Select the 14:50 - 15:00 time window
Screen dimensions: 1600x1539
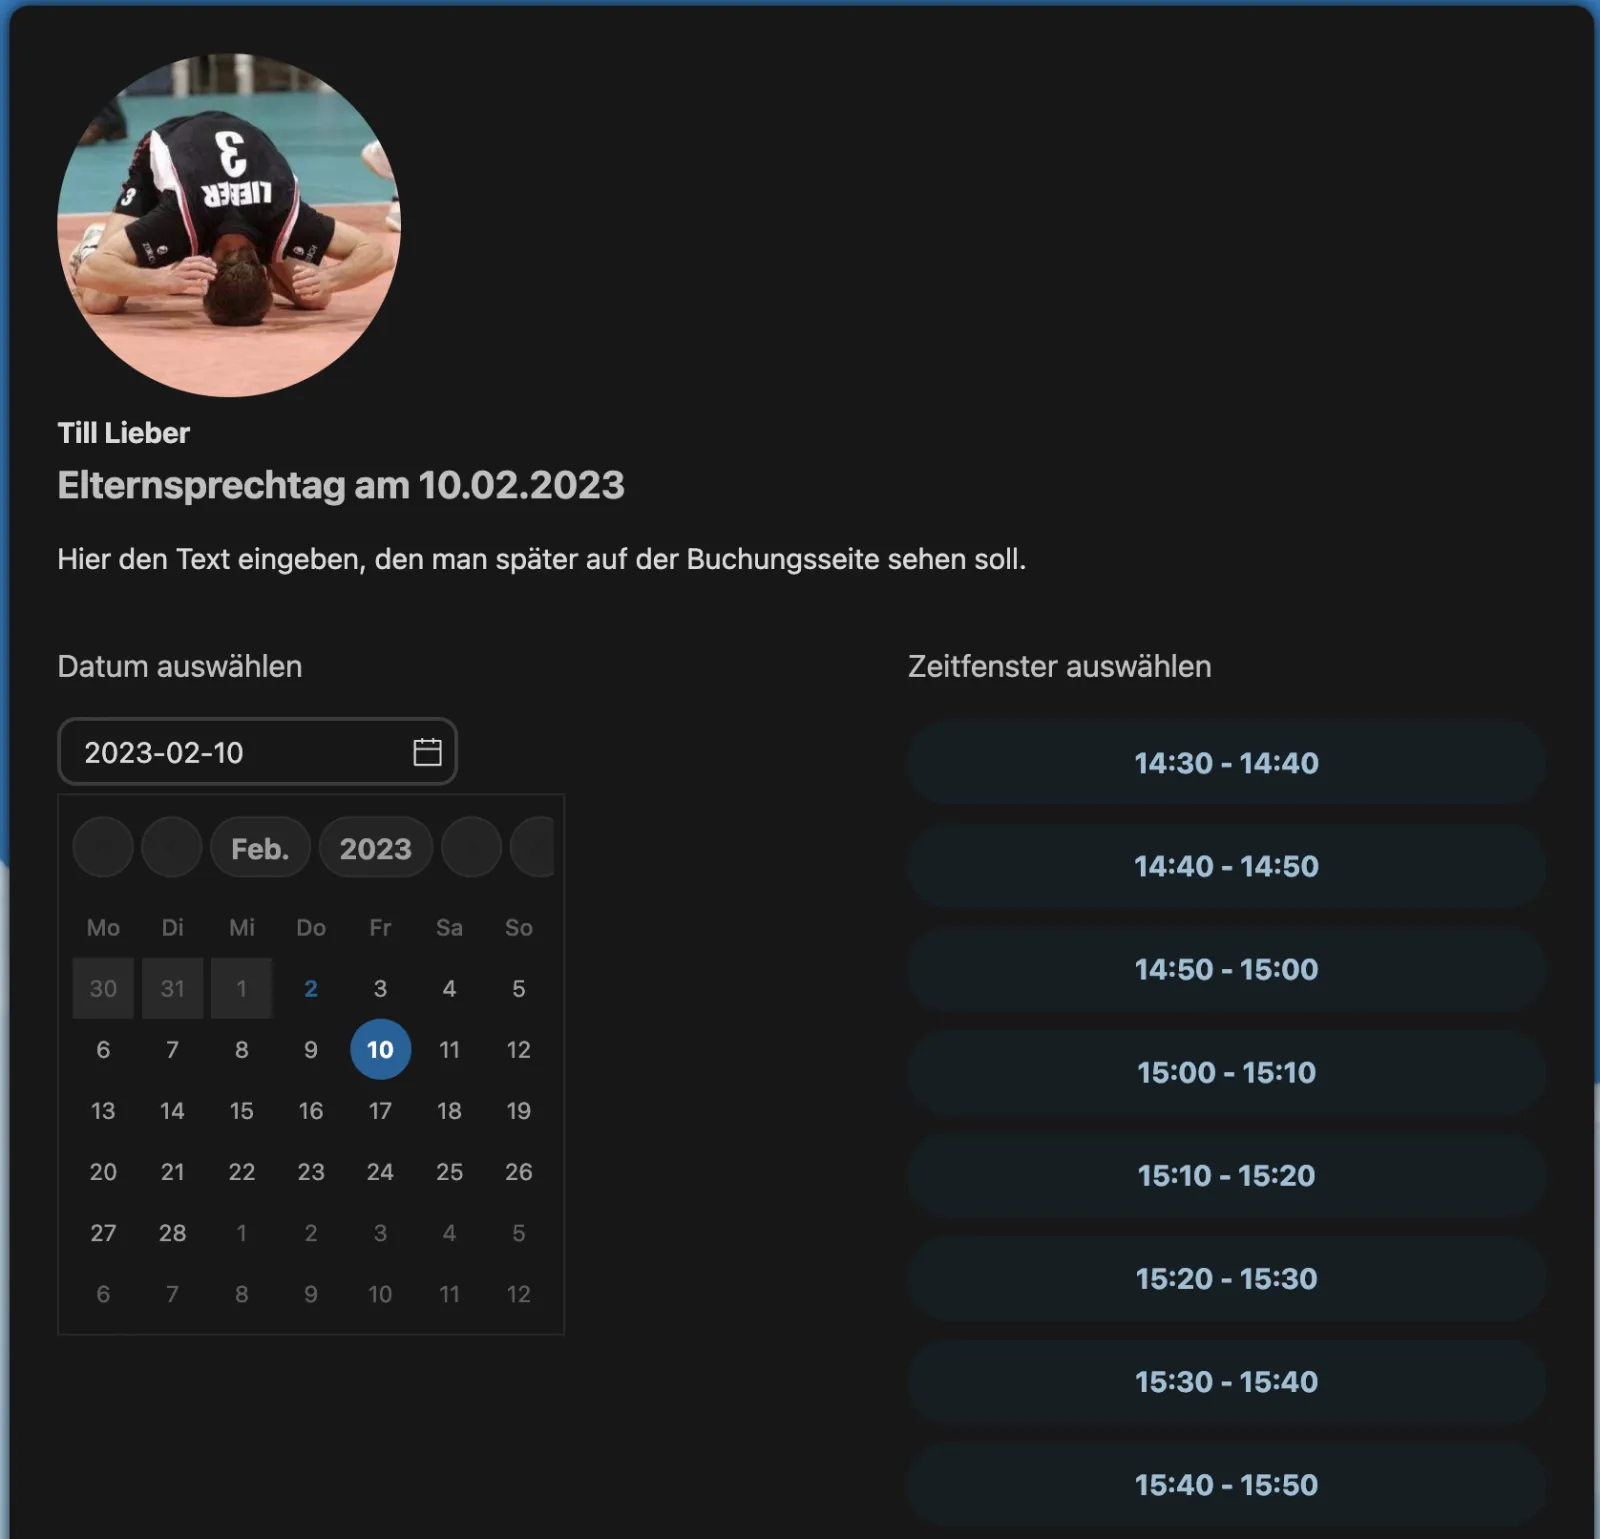(1226, 969)
